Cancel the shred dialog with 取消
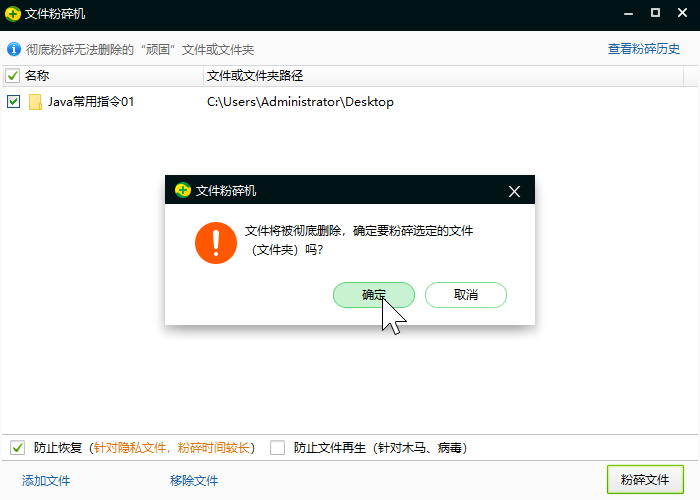Image resolution: width=700 pixels, height=500 pixels. click(x=466, y=295)
